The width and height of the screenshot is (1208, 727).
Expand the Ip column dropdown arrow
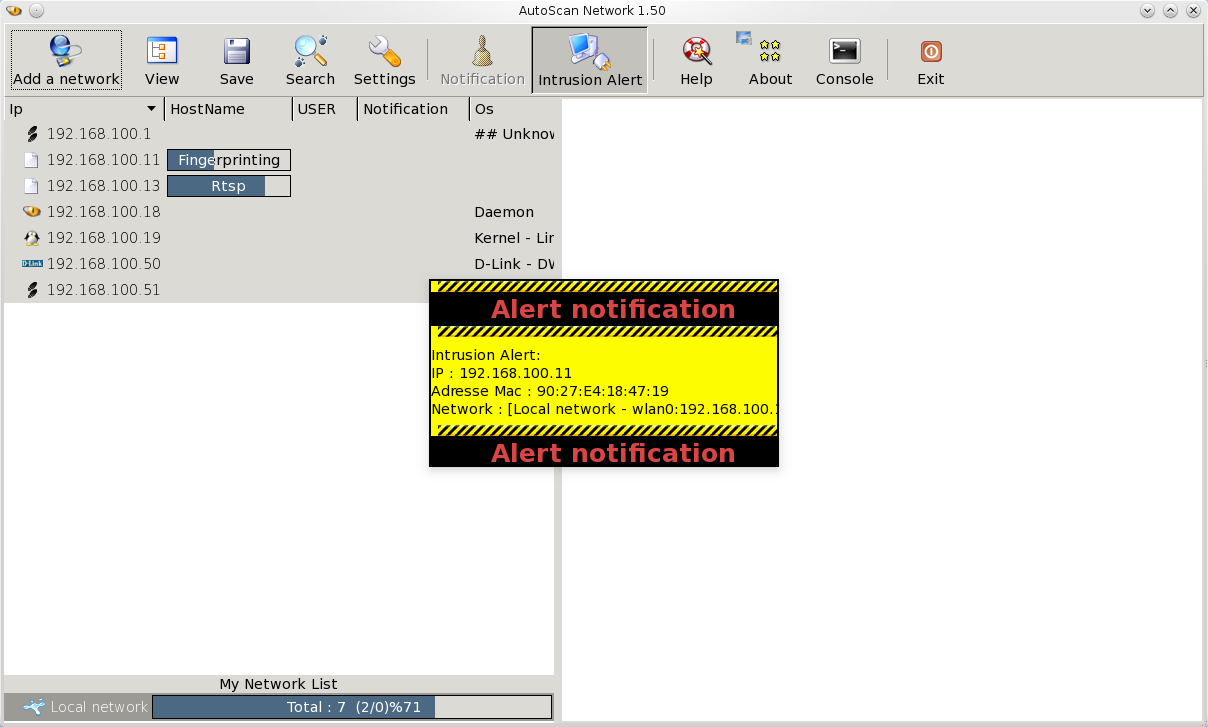[152, 109]
